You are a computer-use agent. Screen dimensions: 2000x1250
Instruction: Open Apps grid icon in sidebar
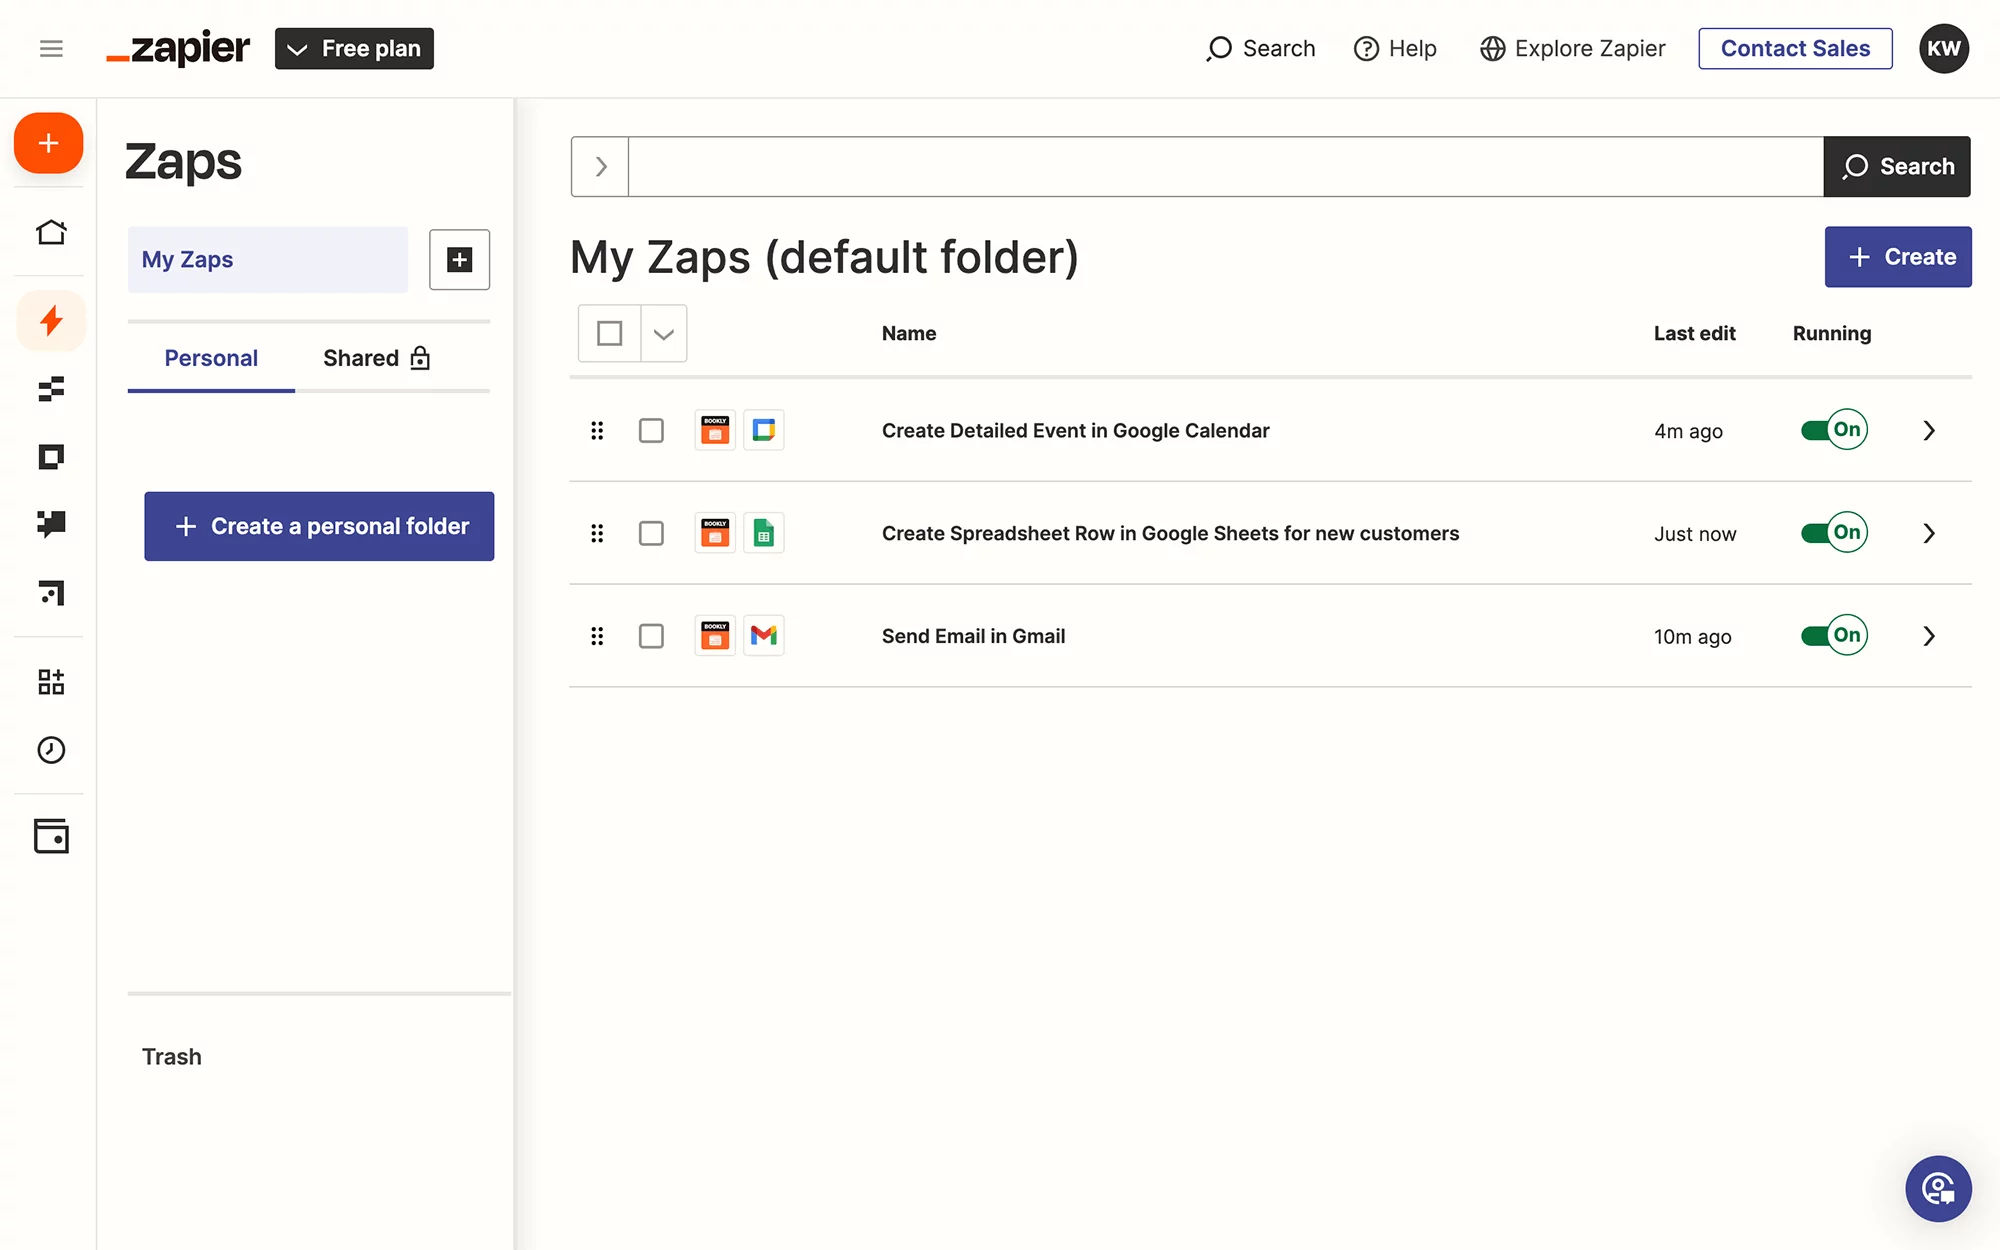(51, 682)
